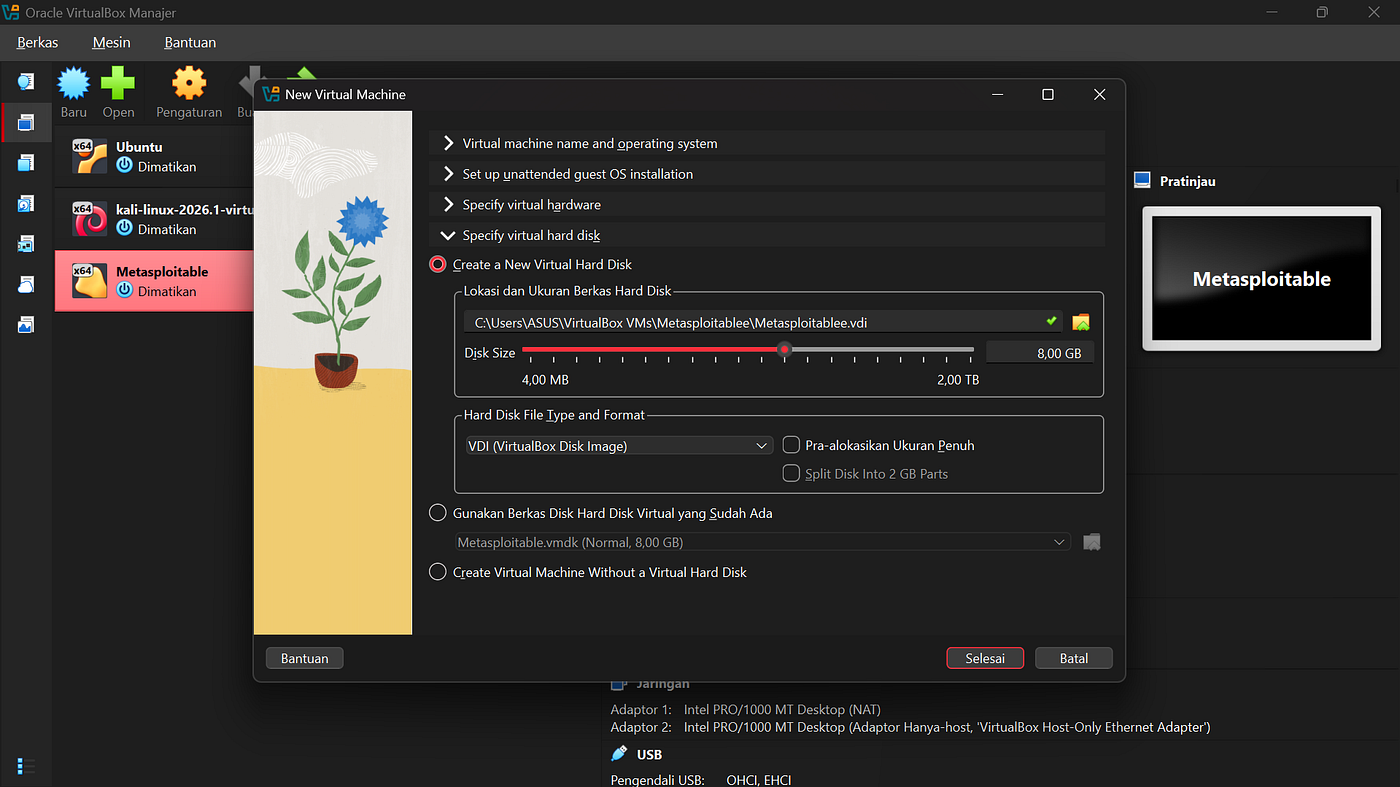The width and height of the screenshot is (1400, 787).
Task: Click the "Pengendali USB:" details row
Action: click(701, 780)
